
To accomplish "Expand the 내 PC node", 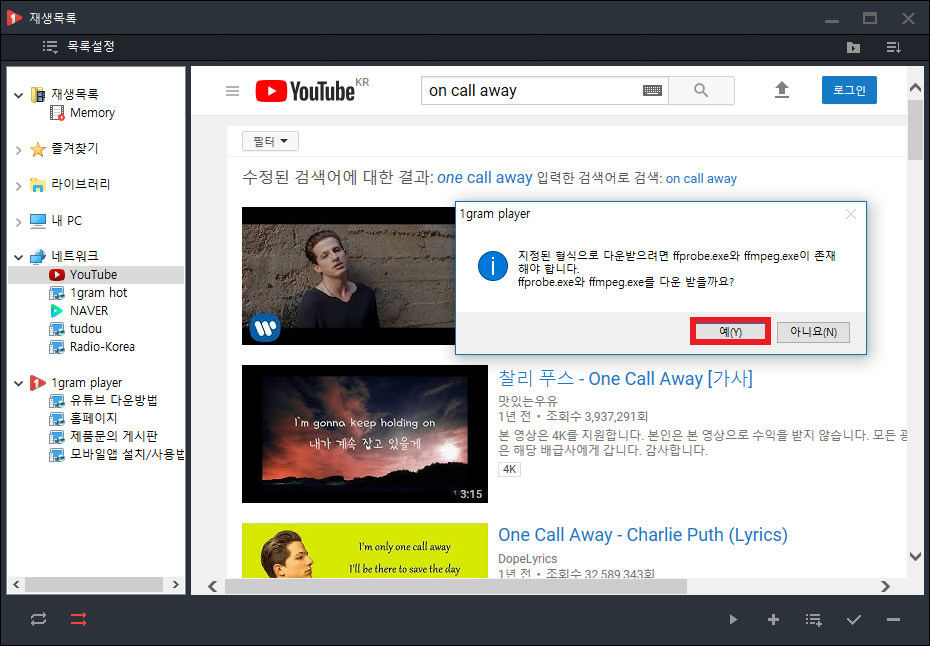I will (x=18, y=222).
